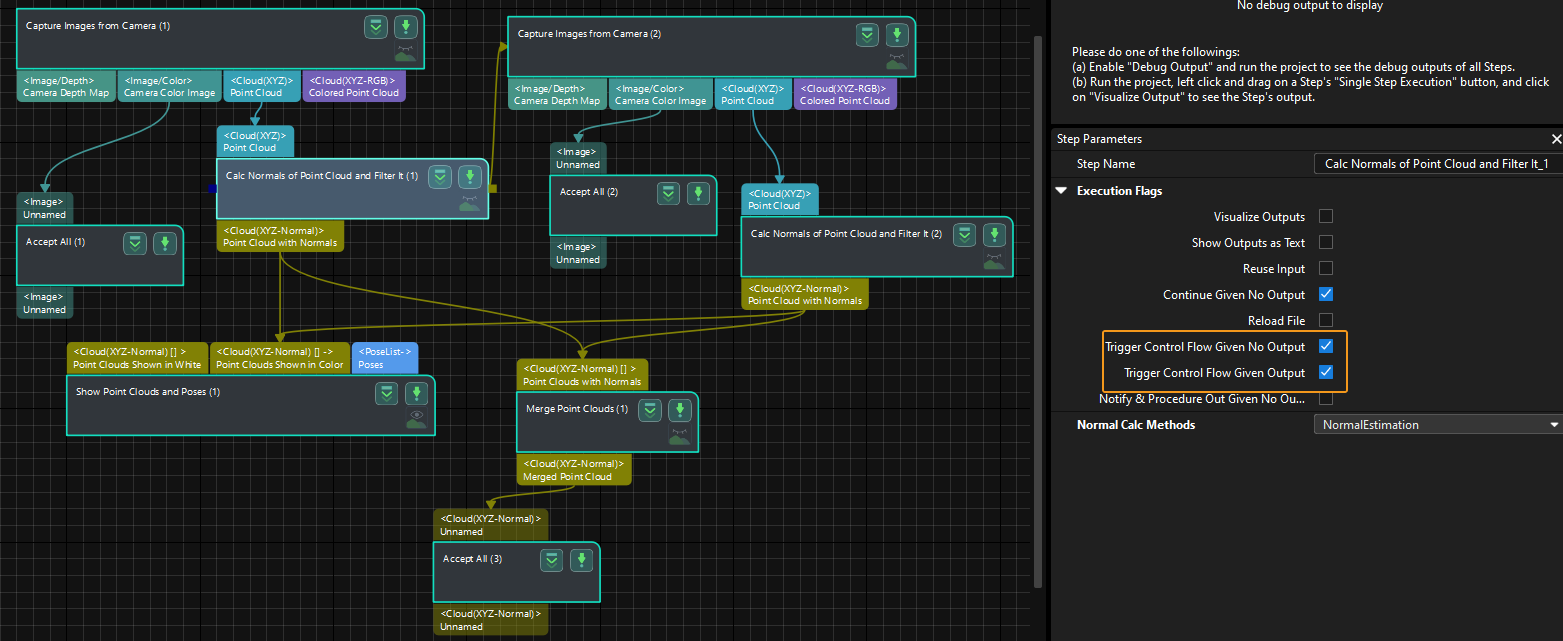Click single step execution arrow on Accept All (2)

point(698,193)
